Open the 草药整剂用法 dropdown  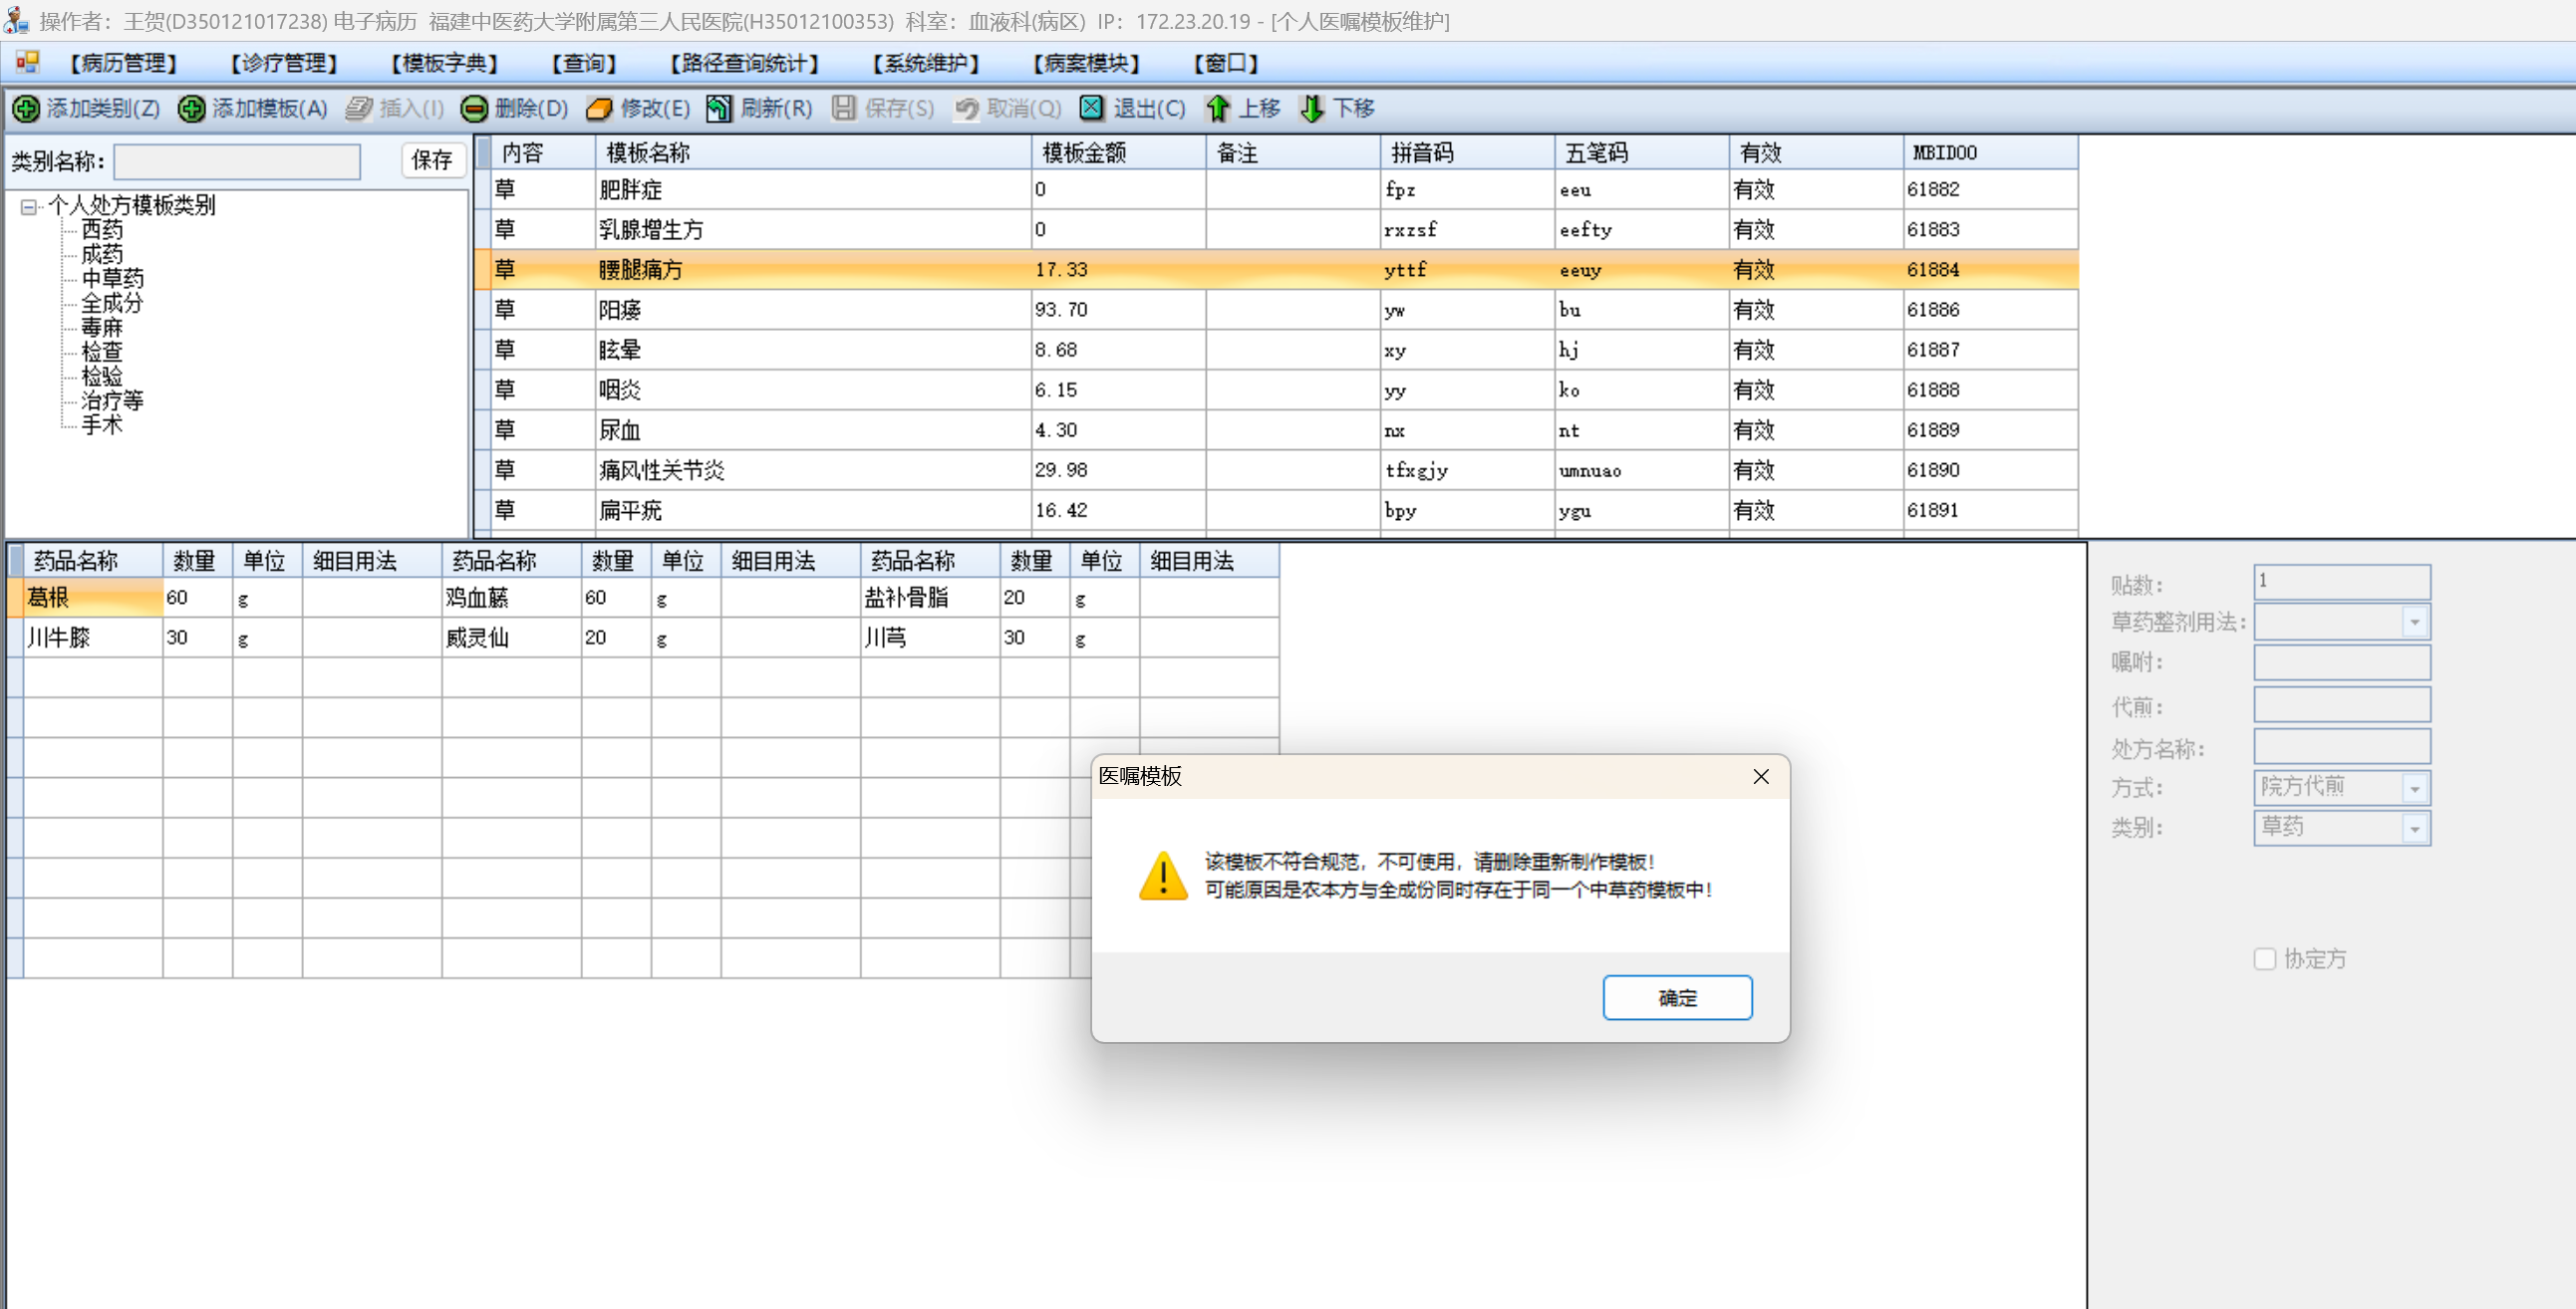point(2414,622)
